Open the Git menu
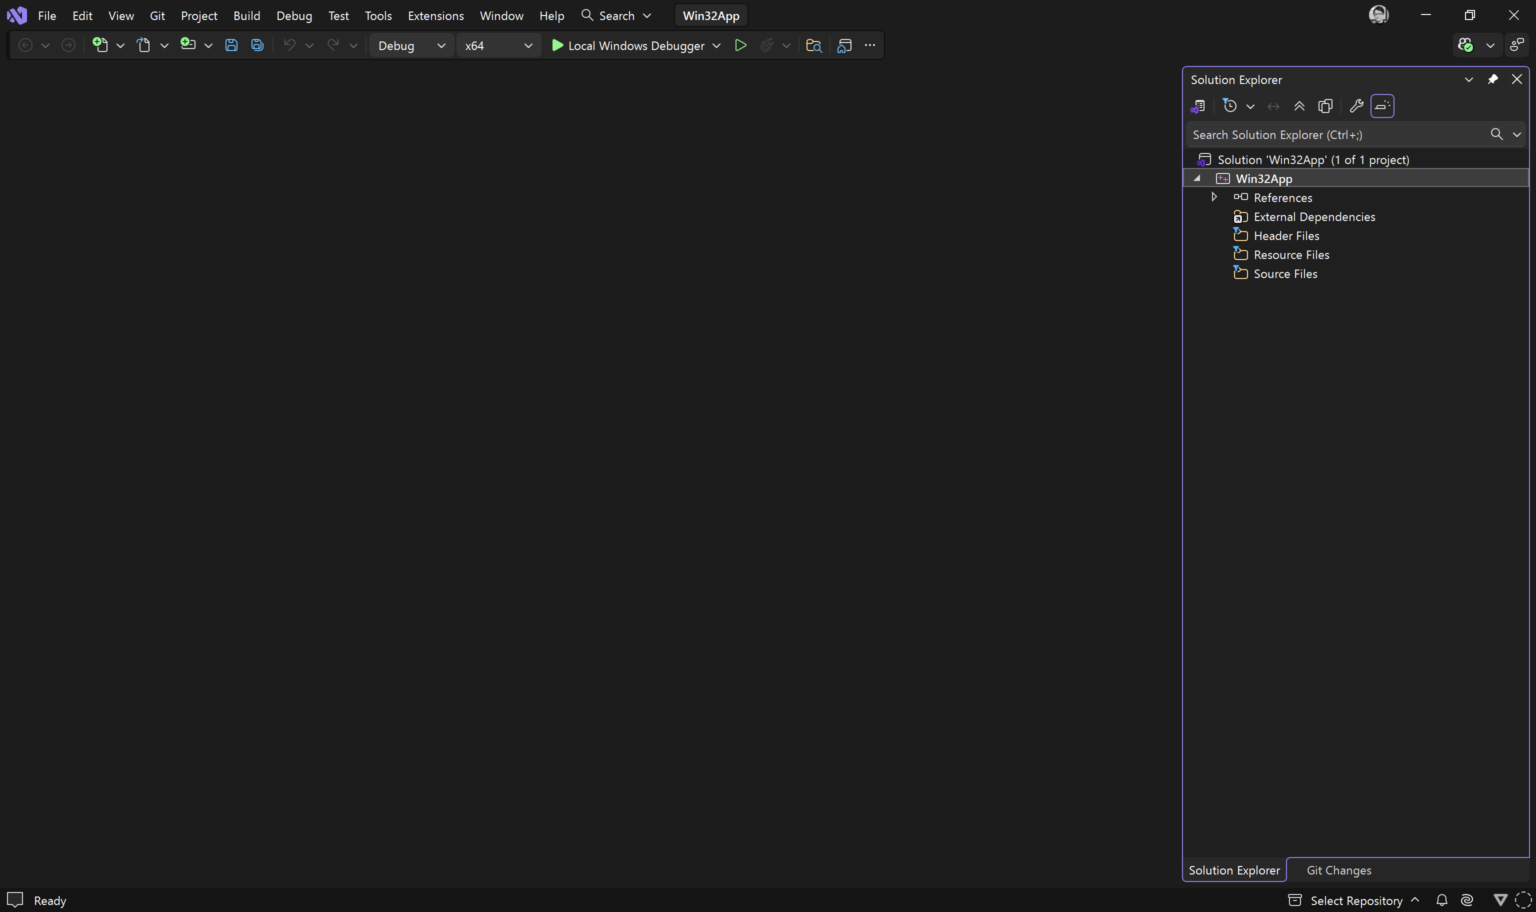Screen dimensions: 1536x912 (x=157, y=15)
